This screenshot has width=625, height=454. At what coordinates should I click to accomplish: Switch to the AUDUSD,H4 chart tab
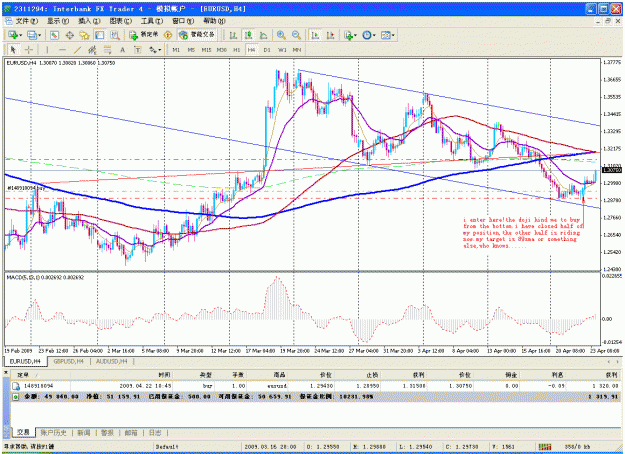[x=111, y=362]
